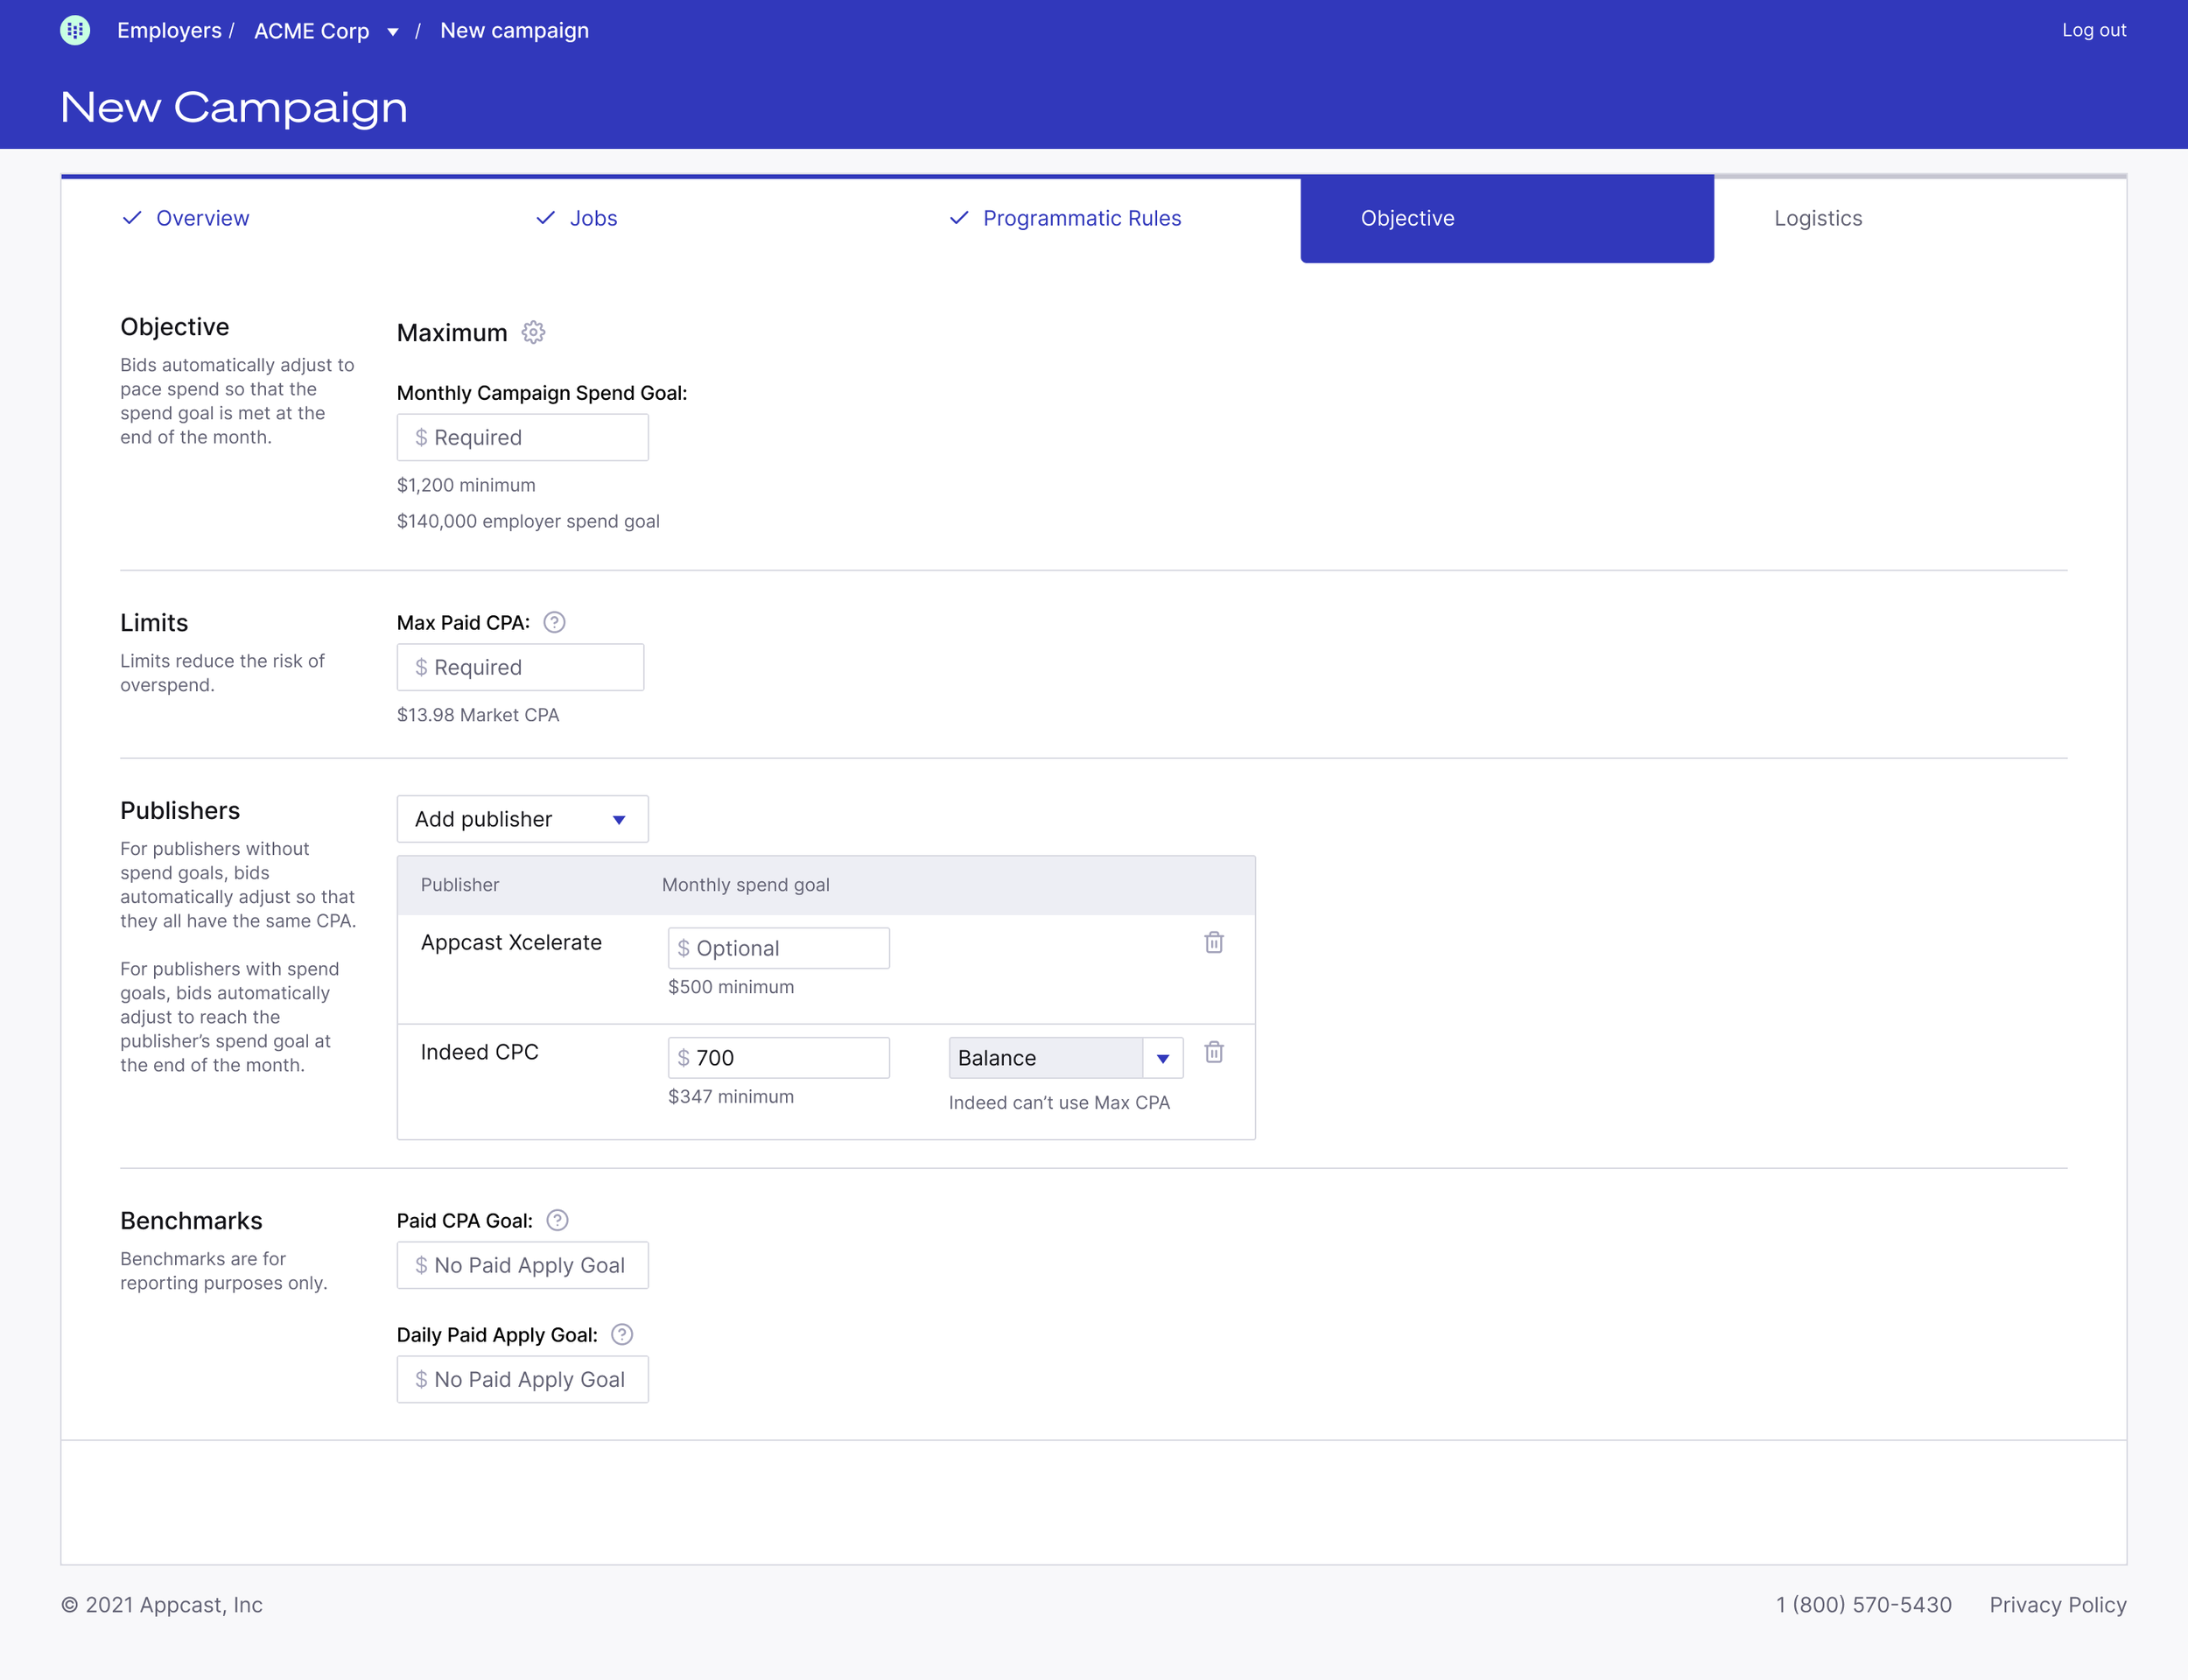Click Max Paid CPA help icon

554,622
